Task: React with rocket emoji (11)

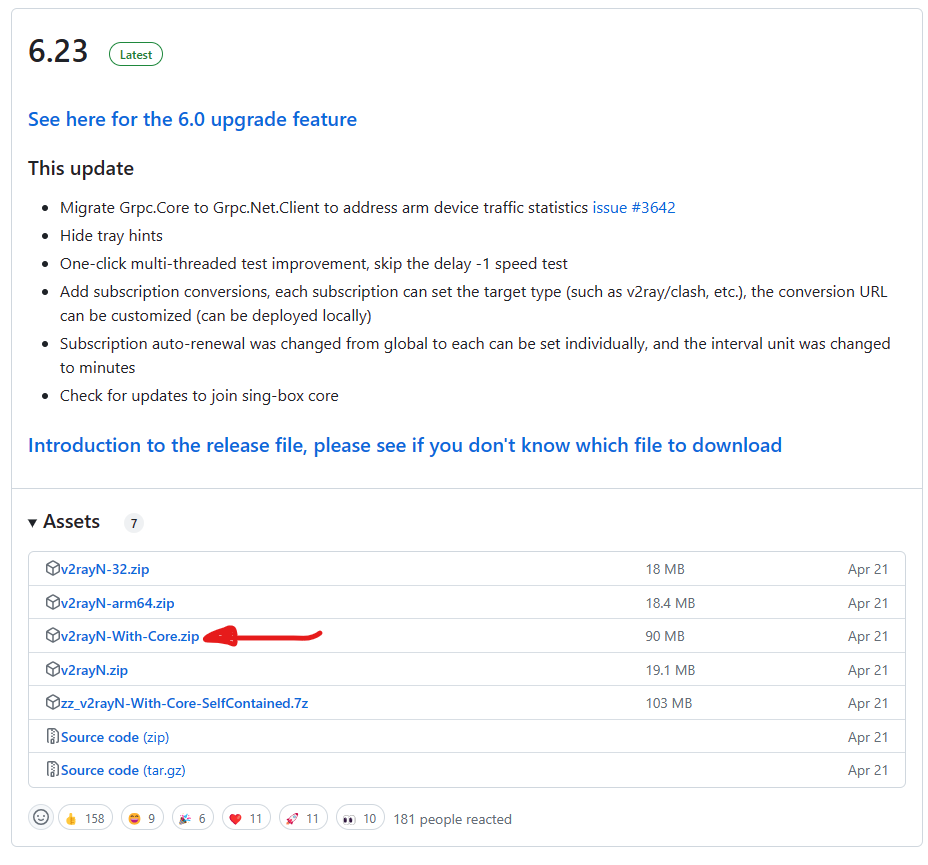Action: pyautogui.click(x=303, y=818)
